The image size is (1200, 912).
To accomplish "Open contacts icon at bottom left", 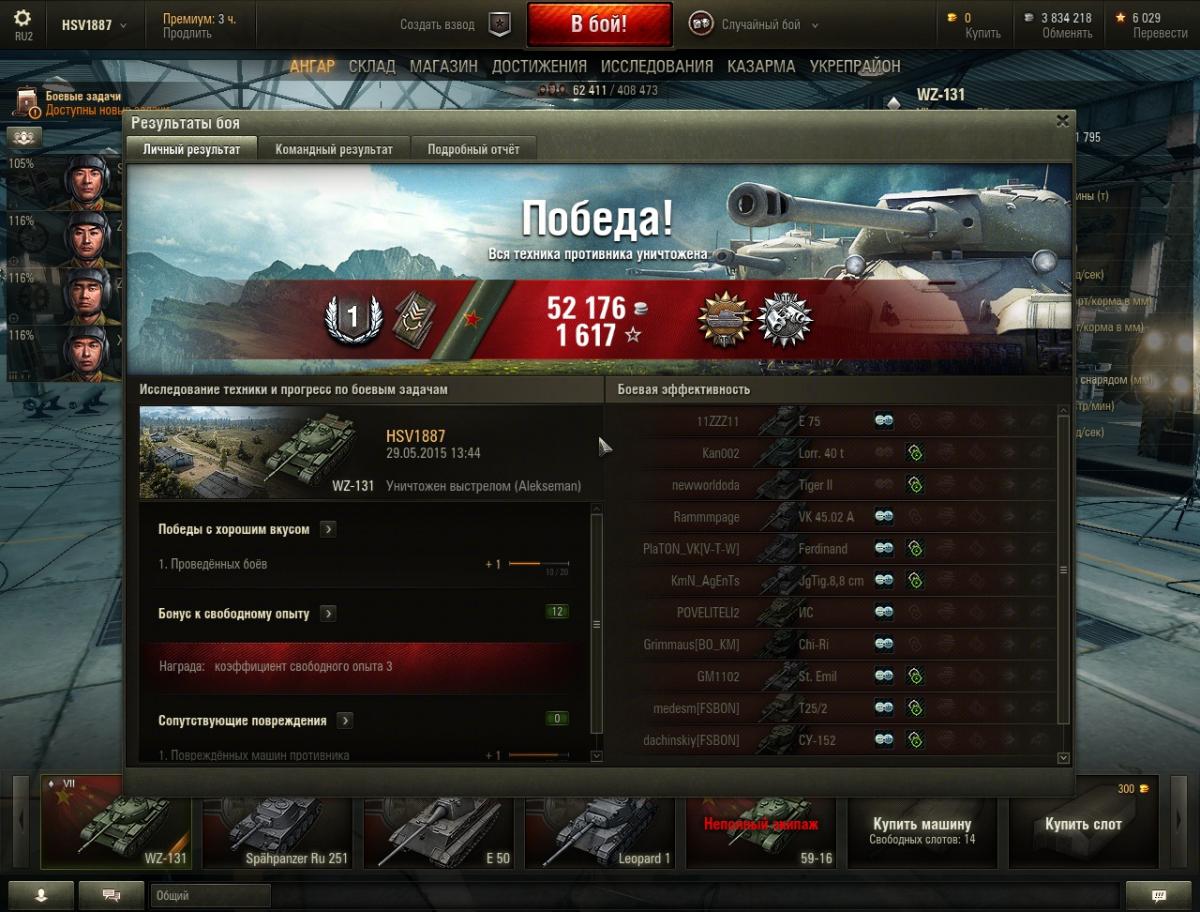I will click(x=40, y=895).
